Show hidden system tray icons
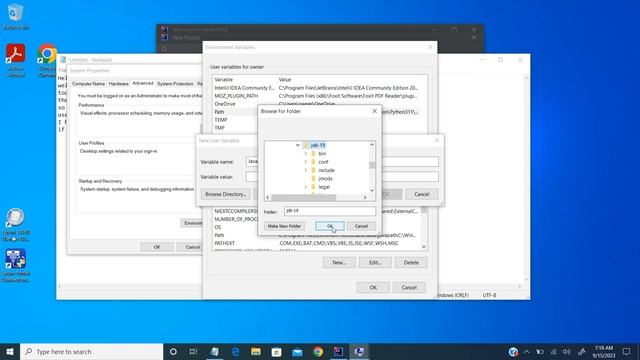Viewport: 640px width, 360px height. pyautogui.click(x=527, y=352)
